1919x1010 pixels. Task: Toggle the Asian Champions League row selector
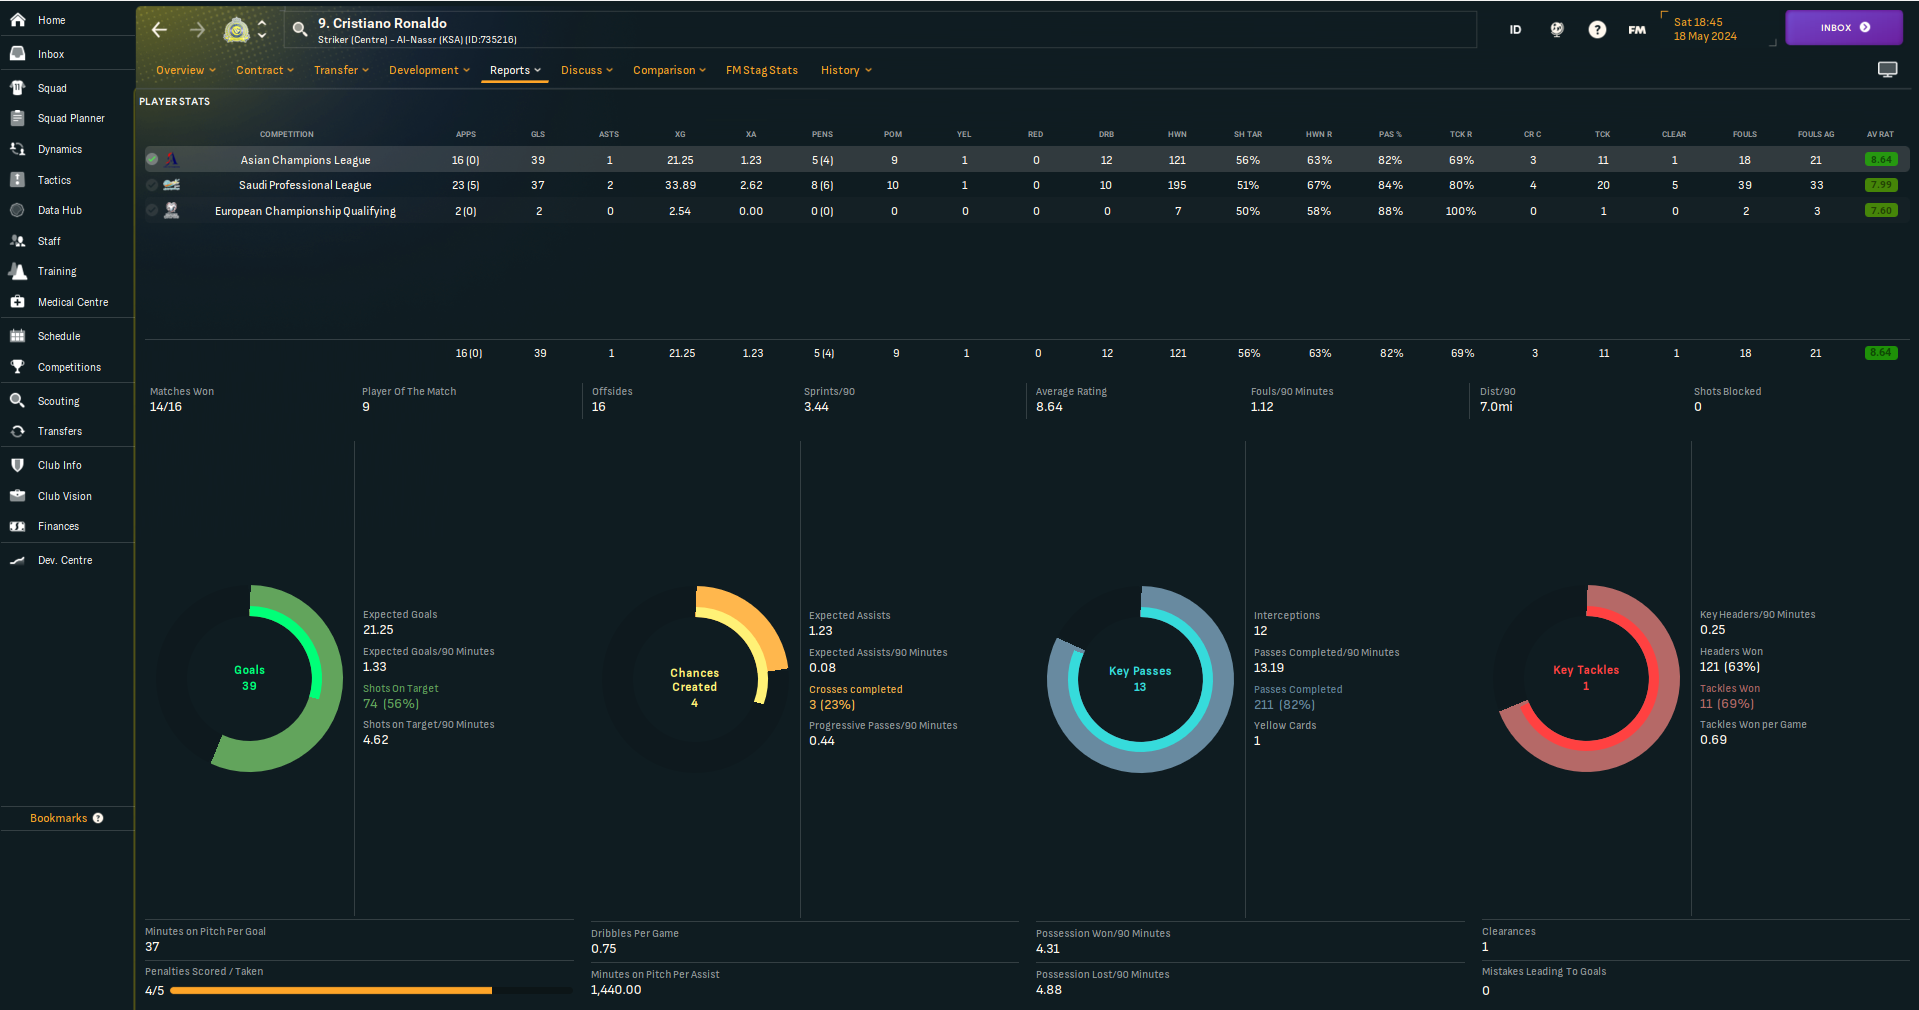tap(152, 159)
